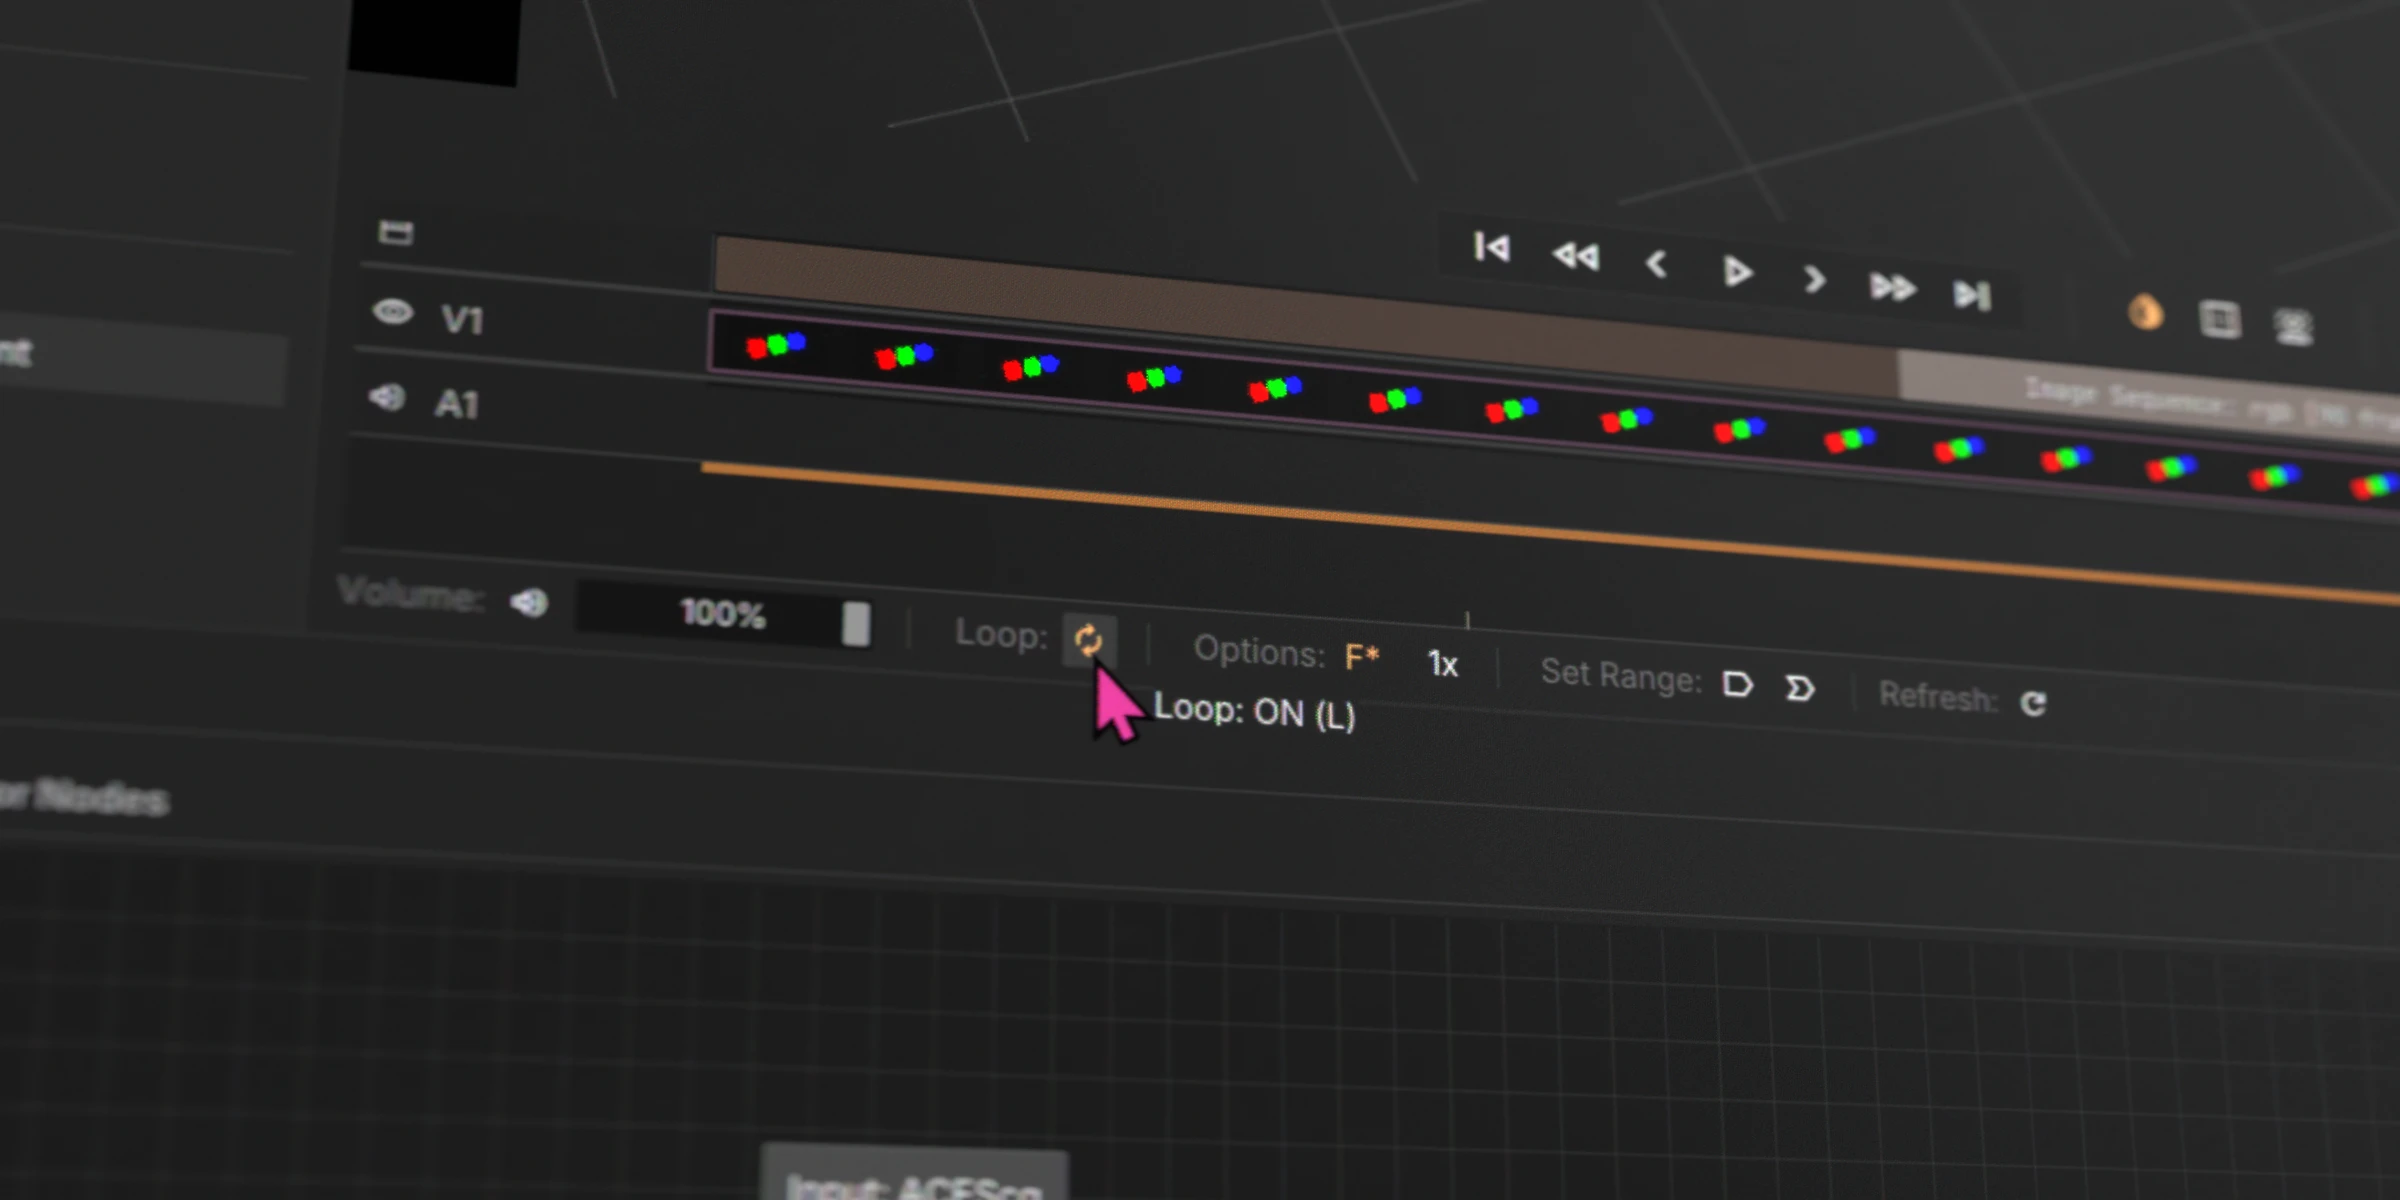2400x1200 pixels.
Task: Click the step back one frame arrow
Action: coord(1655,265)
